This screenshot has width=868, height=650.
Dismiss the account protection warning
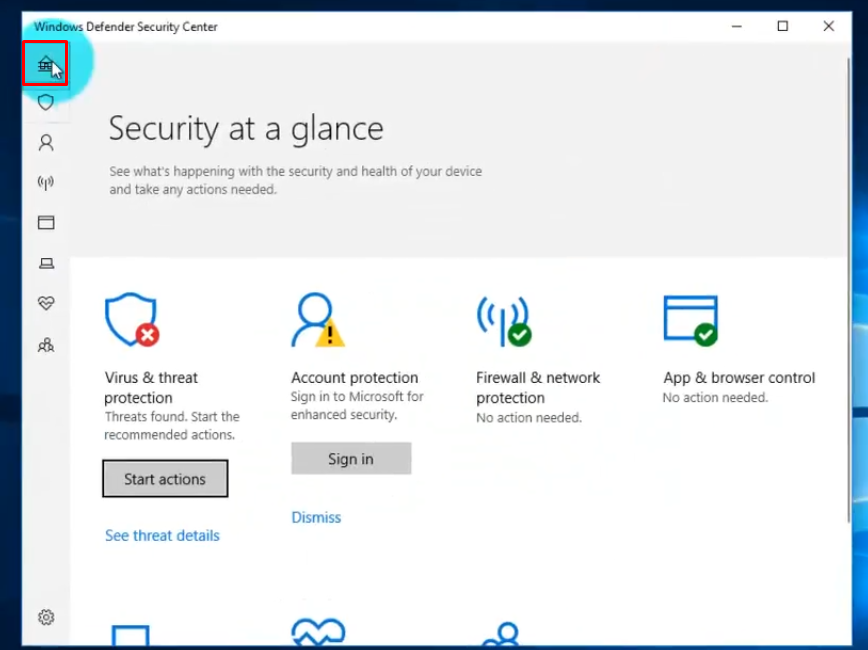316,517
